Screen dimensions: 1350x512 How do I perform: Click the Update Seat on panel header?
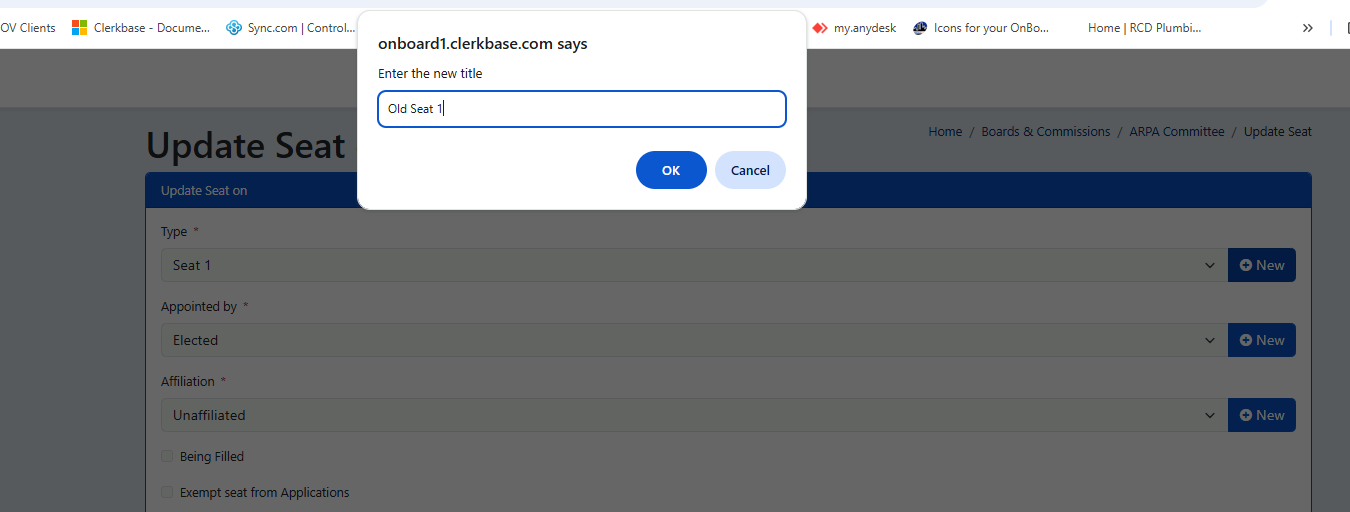pos(728,190)
